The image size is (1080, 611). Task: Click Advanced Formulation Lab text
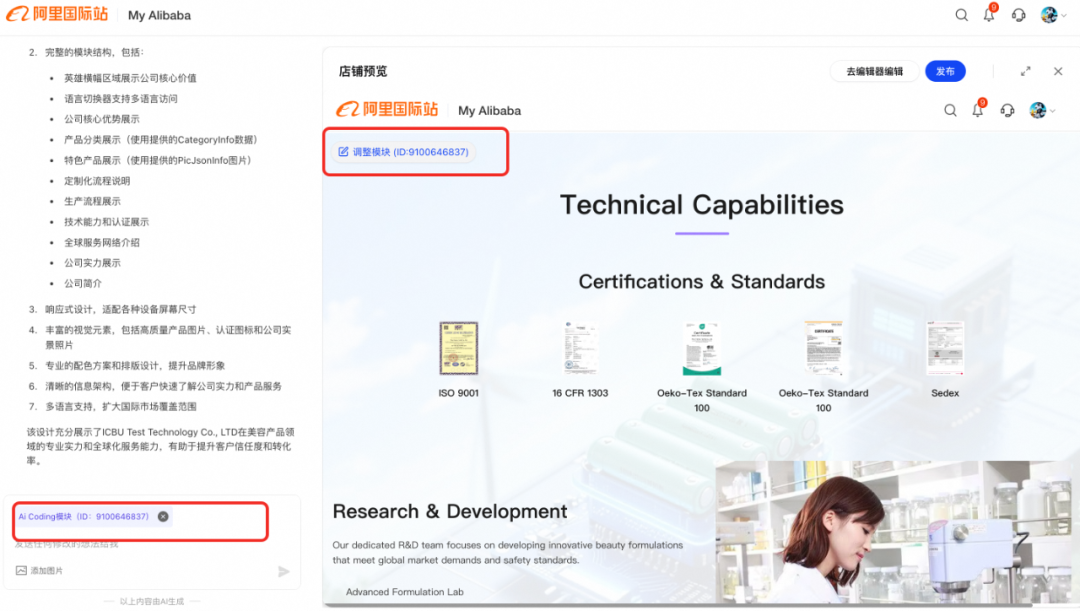coord(404,592)
